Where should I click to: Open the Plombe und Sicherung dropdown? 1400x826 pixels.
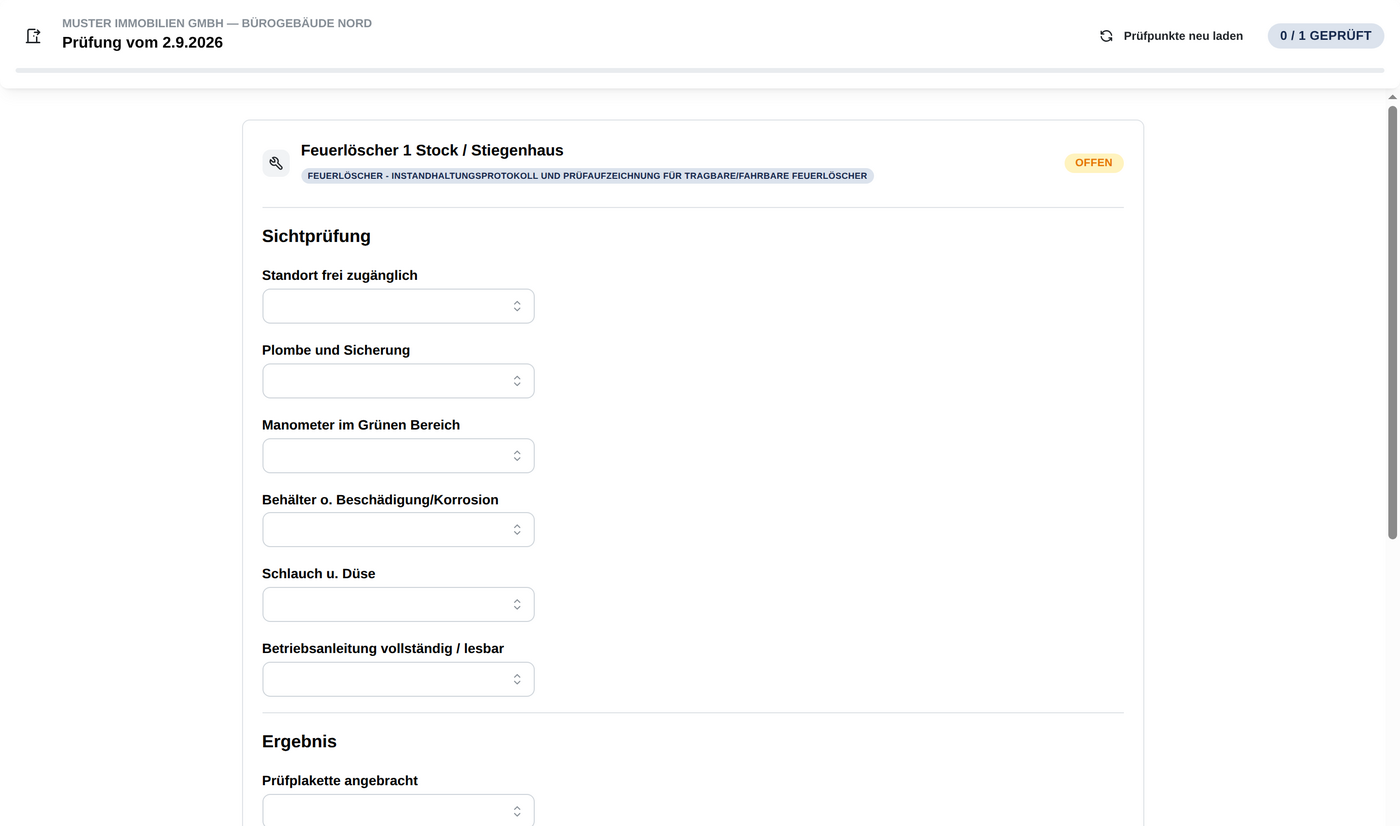click(398, 381)
